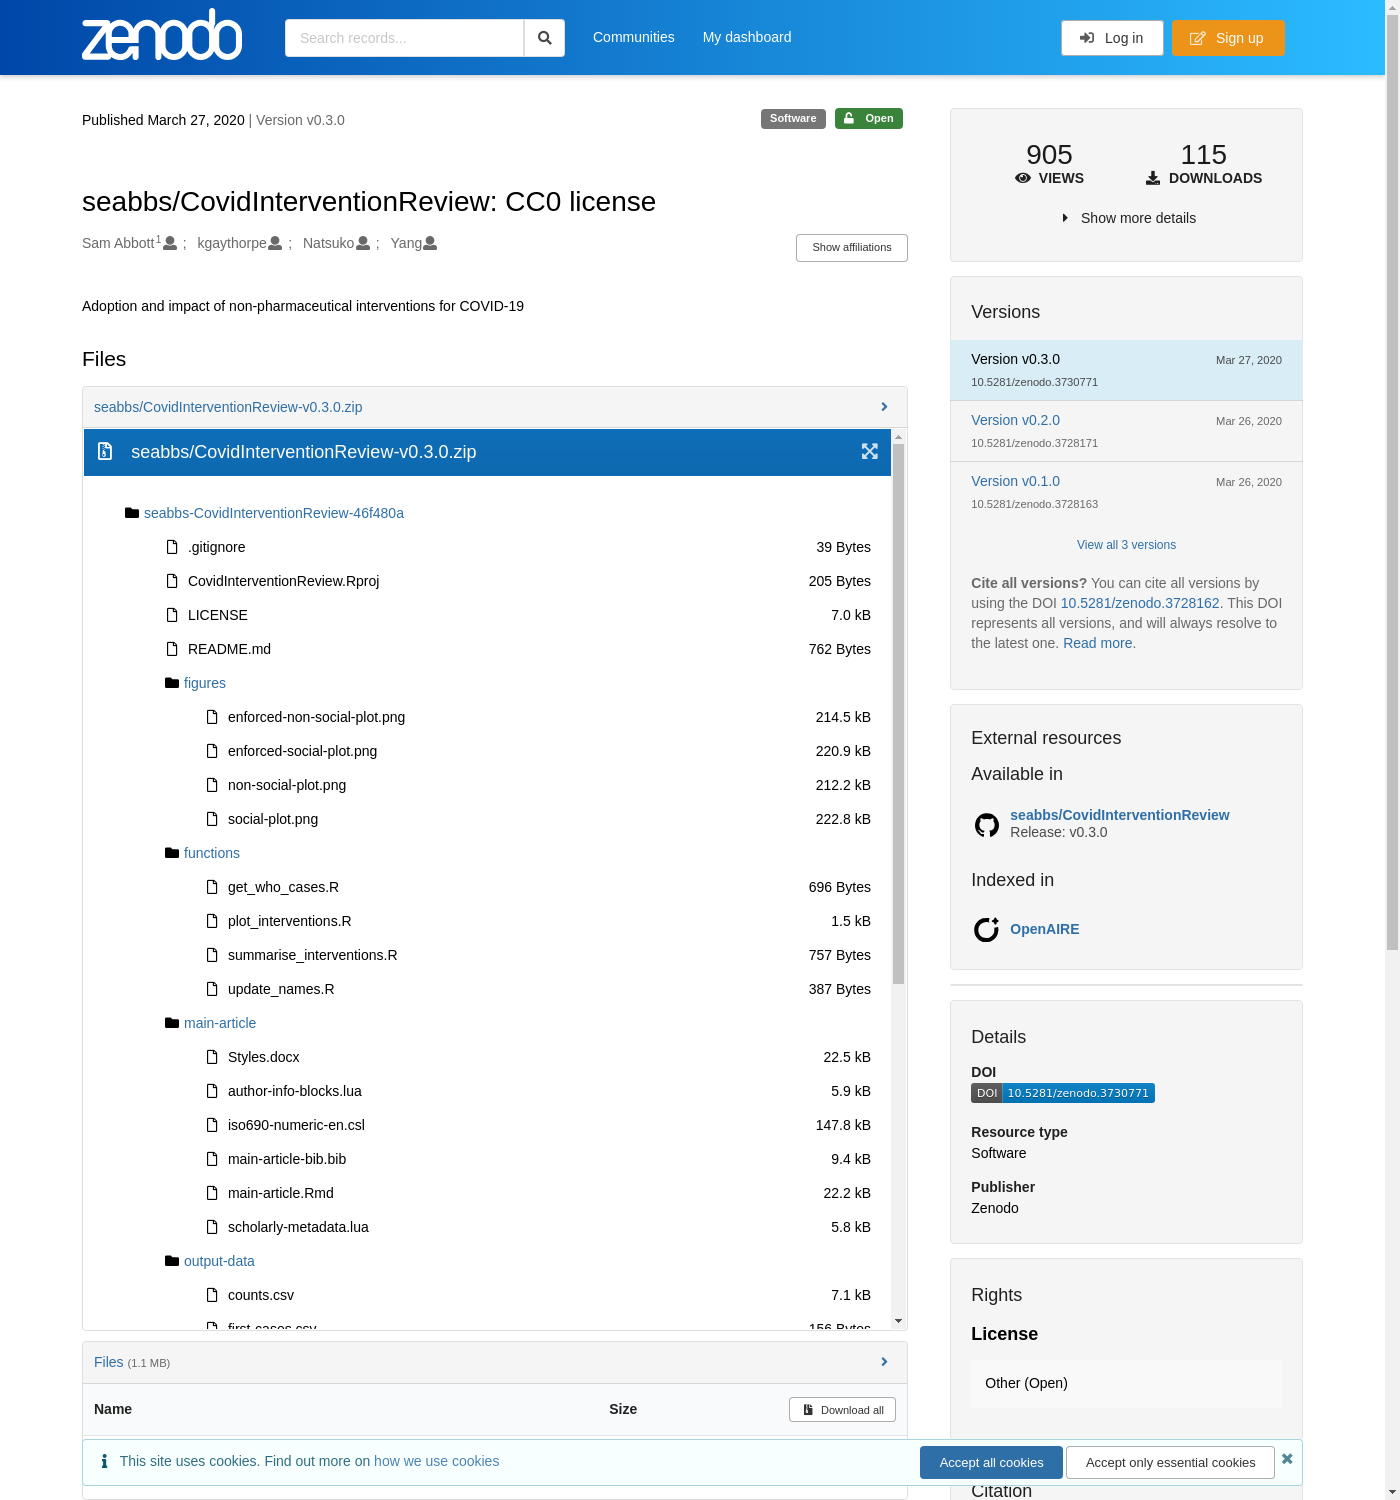Collapse the Files (1.1 MB) section

coord(883,1362)
